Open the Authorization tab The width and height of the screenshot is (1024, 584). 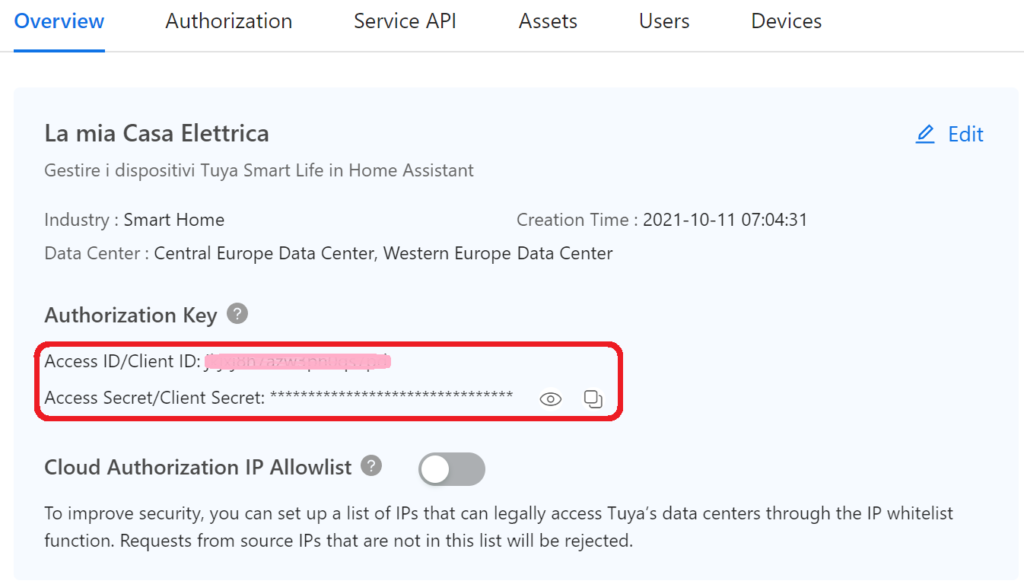pos(229,21)
